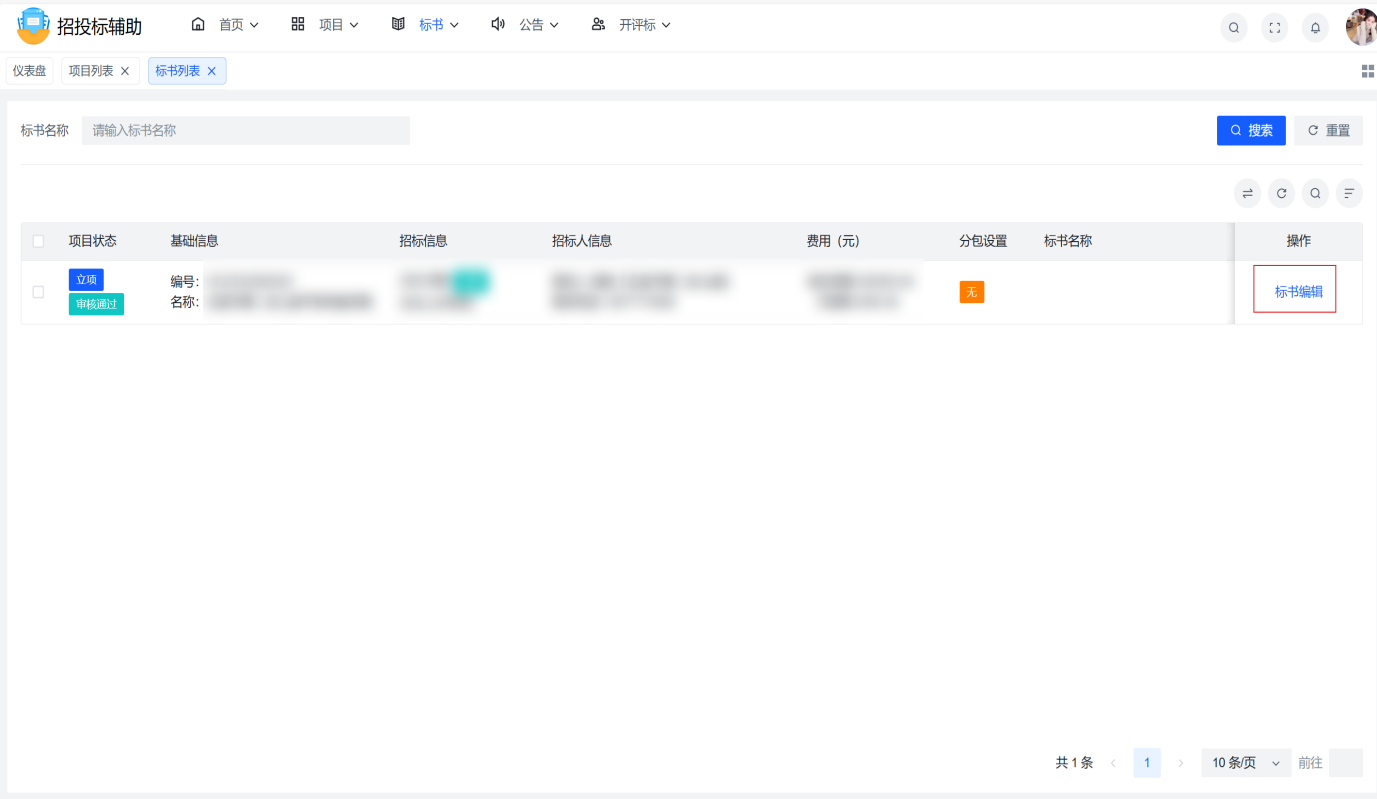The width and height of the screenshot is (1377, 799).
Task: Check the select-all header checkbox
Action: click(x=38, y=241)
